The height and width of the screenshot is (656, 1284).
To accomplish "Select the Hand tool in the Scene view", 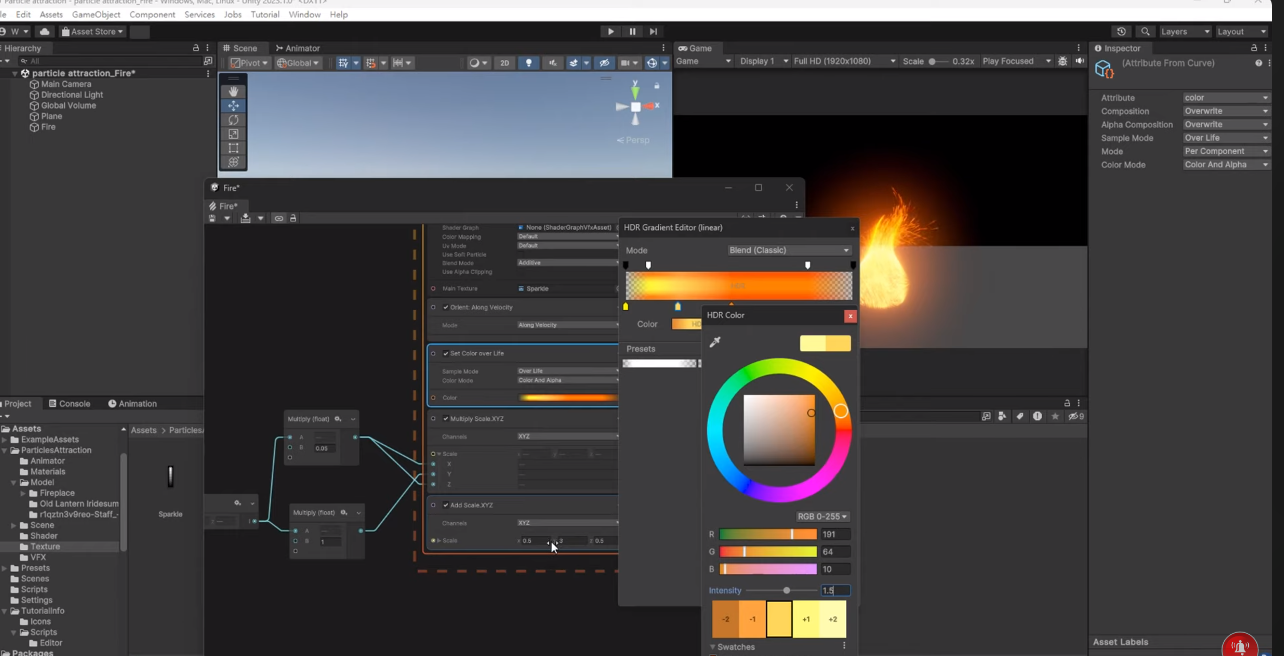I will coord(233,91).
